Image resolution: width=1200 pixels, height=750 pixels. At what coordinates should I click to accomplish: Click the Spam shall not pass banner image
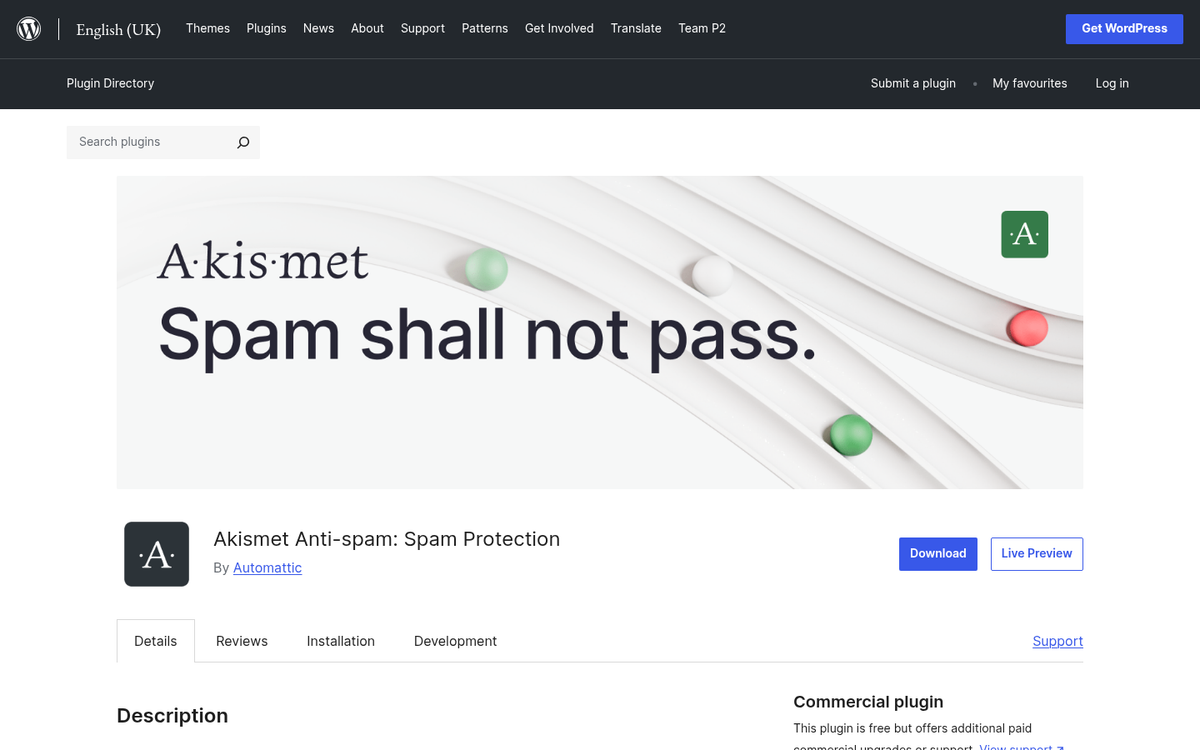(600, 332)
